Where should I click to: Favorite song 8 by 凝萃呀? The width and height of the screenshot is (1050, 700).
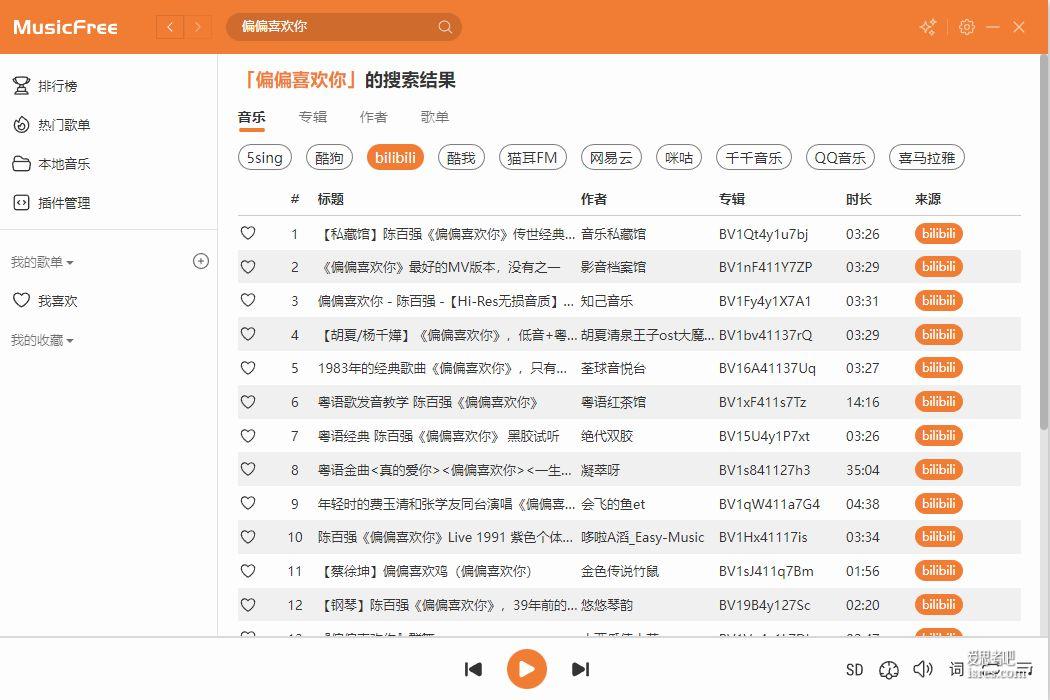coord(248,469)
